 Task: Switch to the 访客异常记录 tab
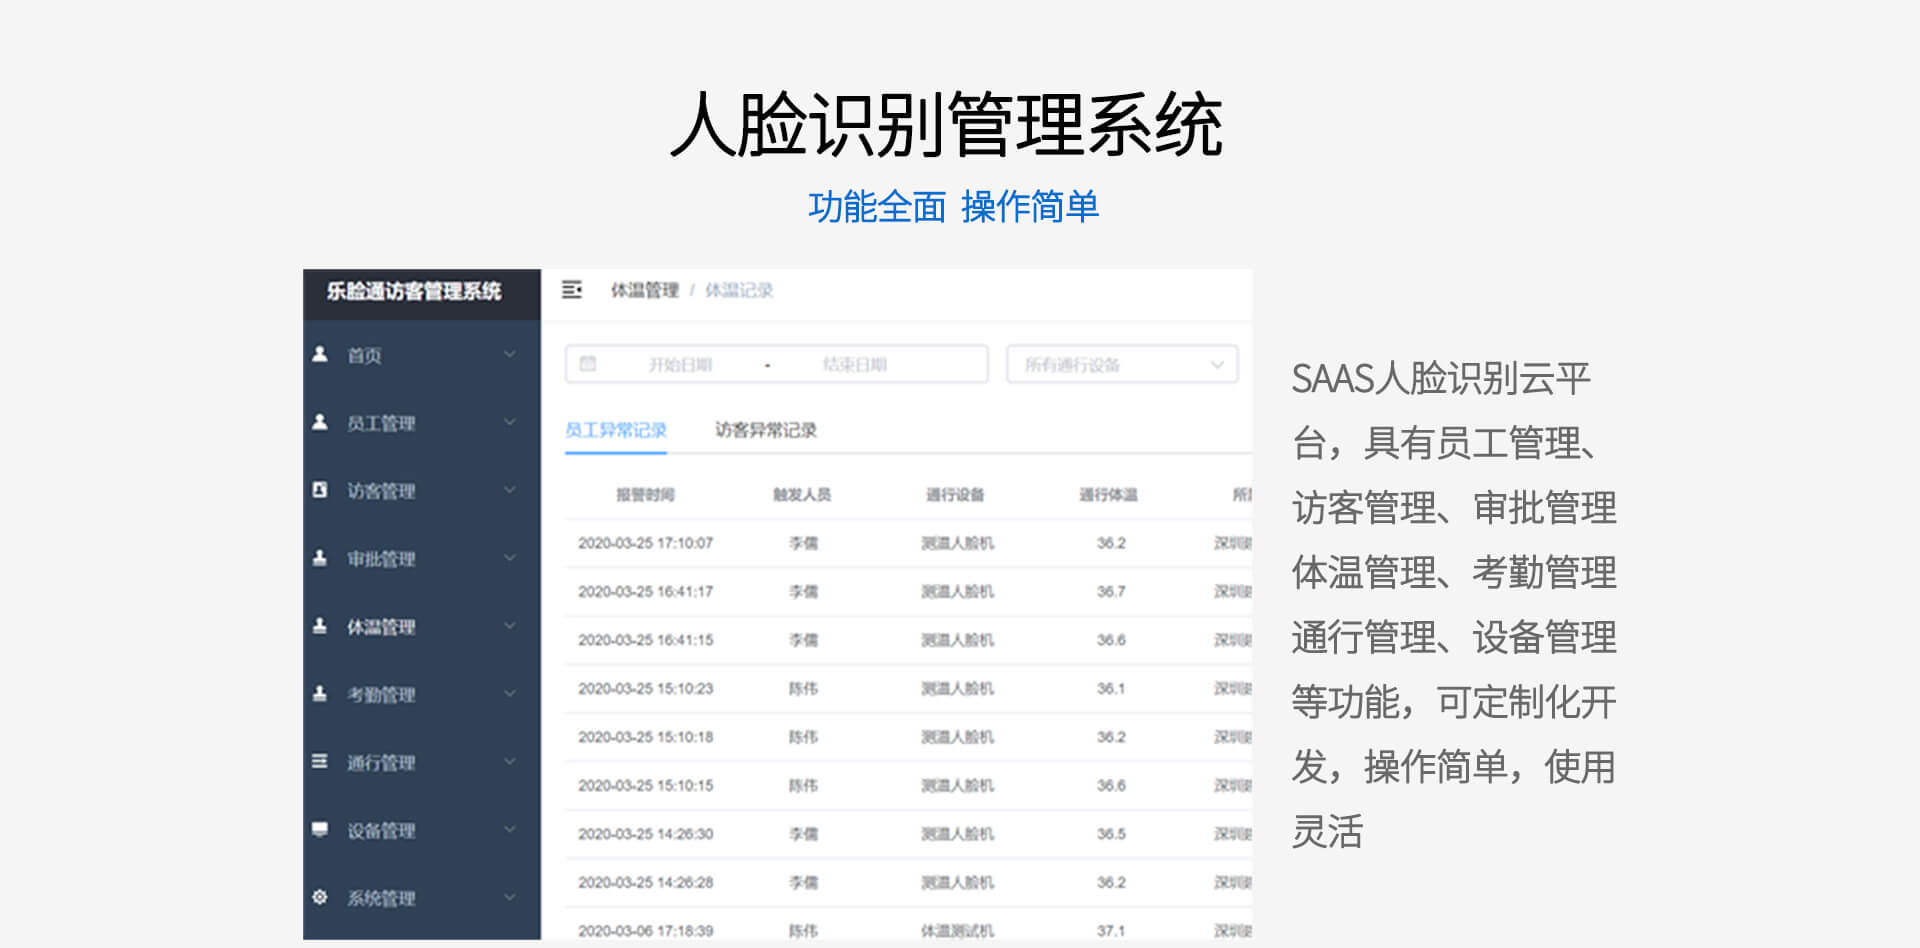(x=765, y=429)
